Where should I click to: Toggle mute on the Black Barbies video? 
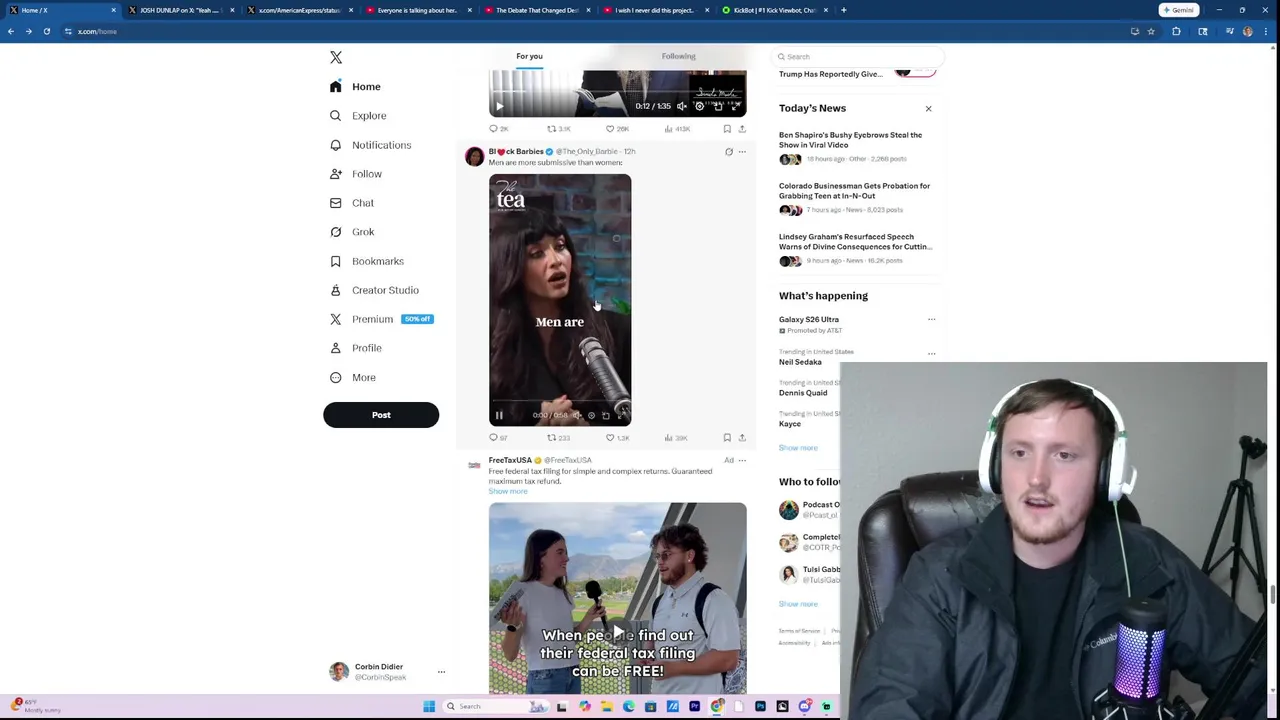pos(577,415)
